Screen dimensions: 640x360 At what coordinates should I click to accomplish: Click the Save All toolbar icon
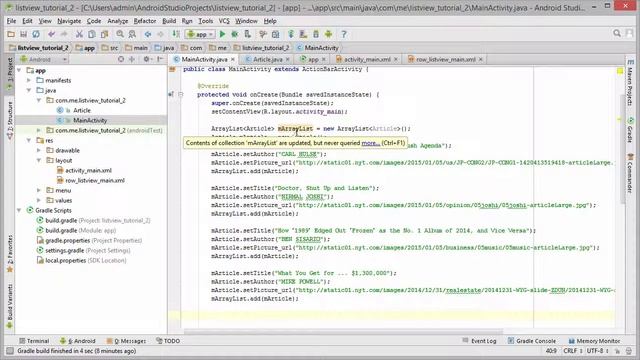pos(24,34)
